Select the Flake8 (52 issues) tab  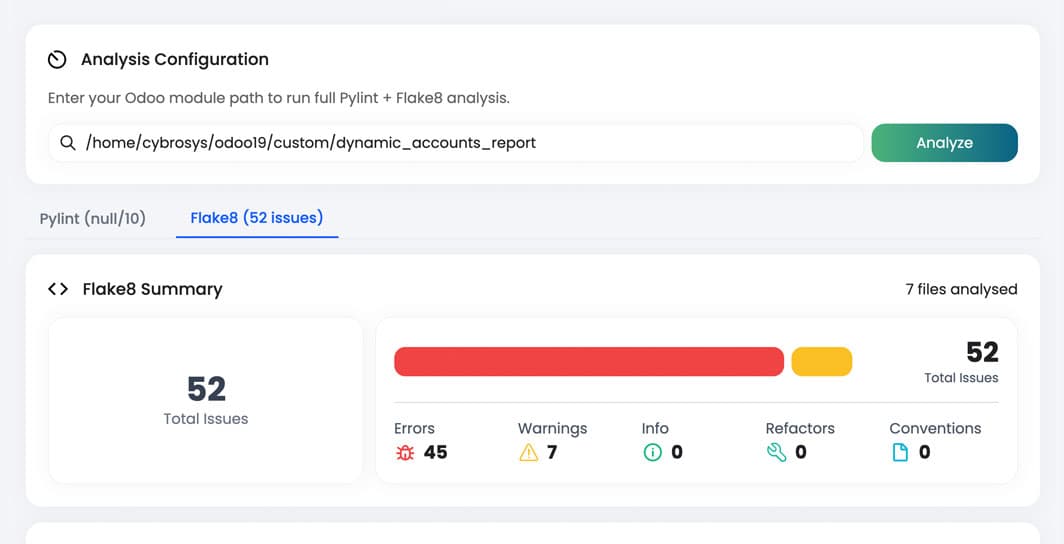[257, 217]
